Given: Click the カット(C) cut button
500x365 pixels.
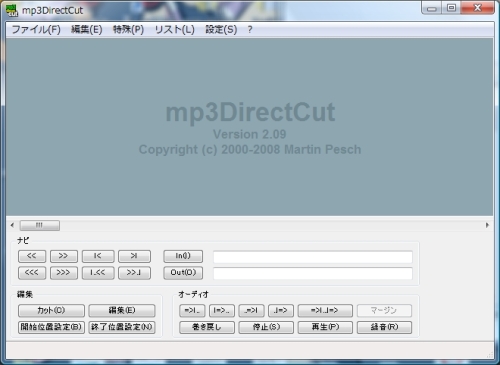Looking at the screenshot, I should pos(51,310).
